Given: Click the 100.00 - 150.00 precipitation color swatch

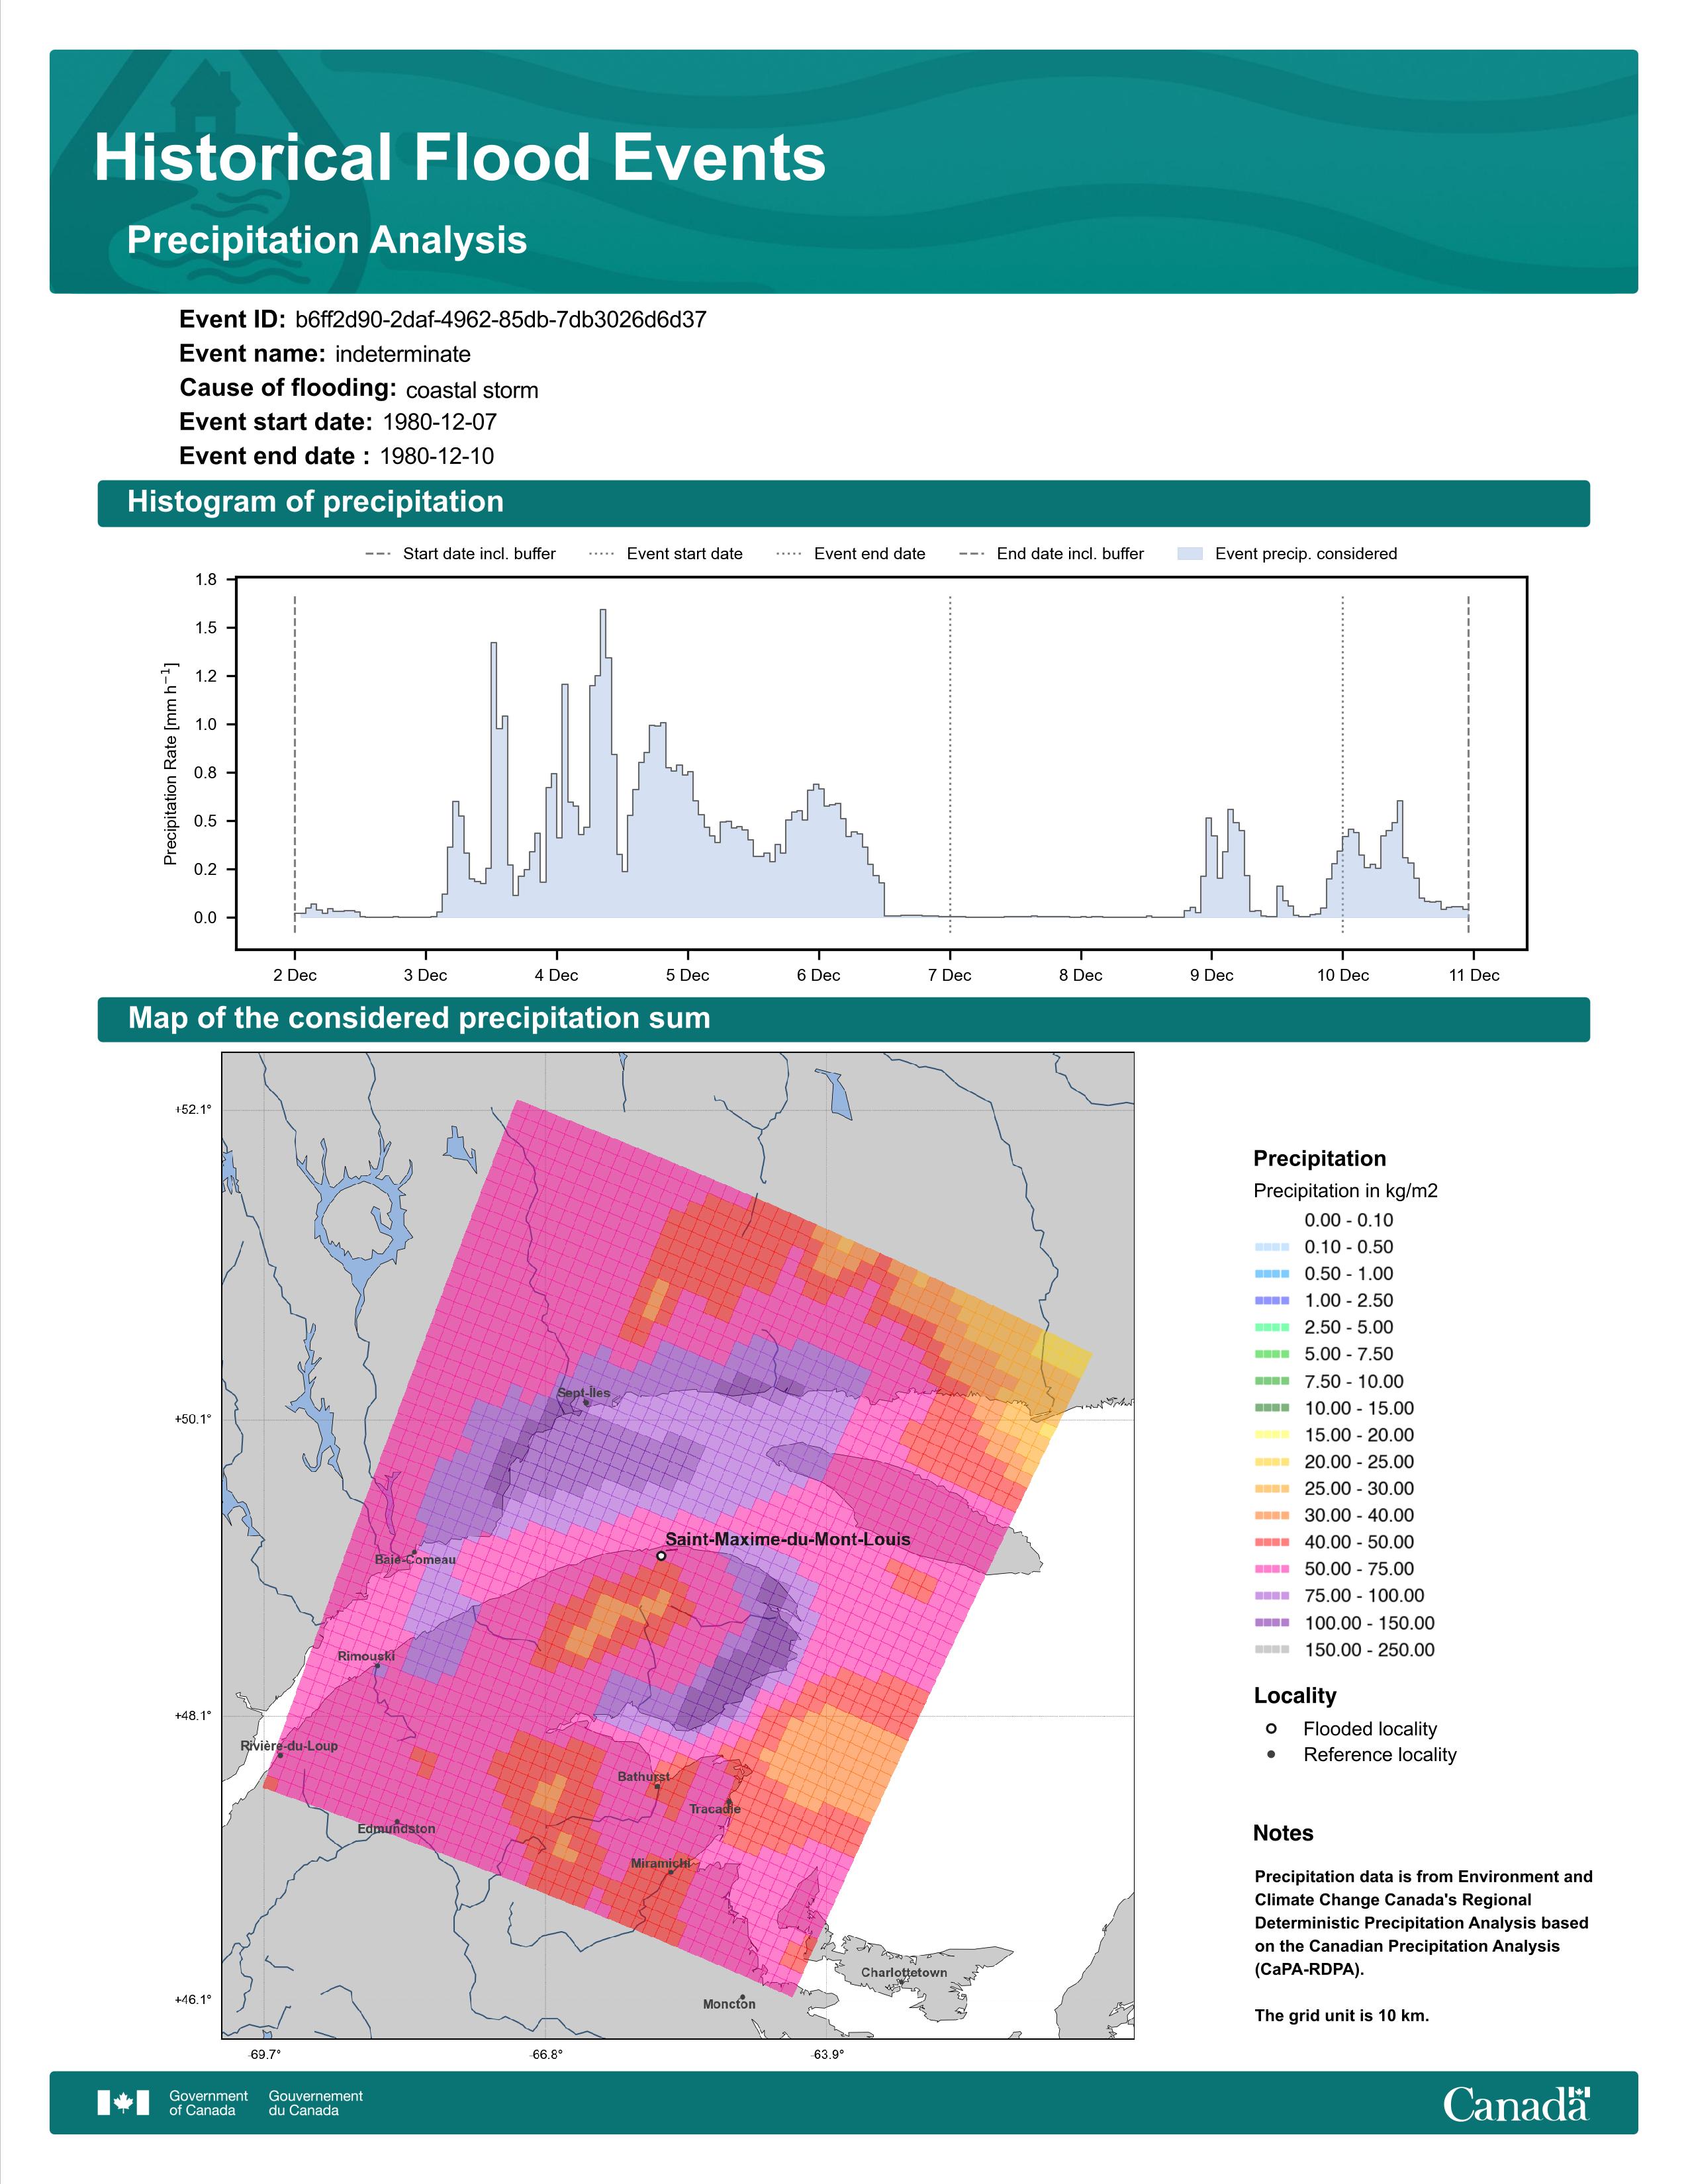Looking at the screenshot, I should point(1272,1623).
